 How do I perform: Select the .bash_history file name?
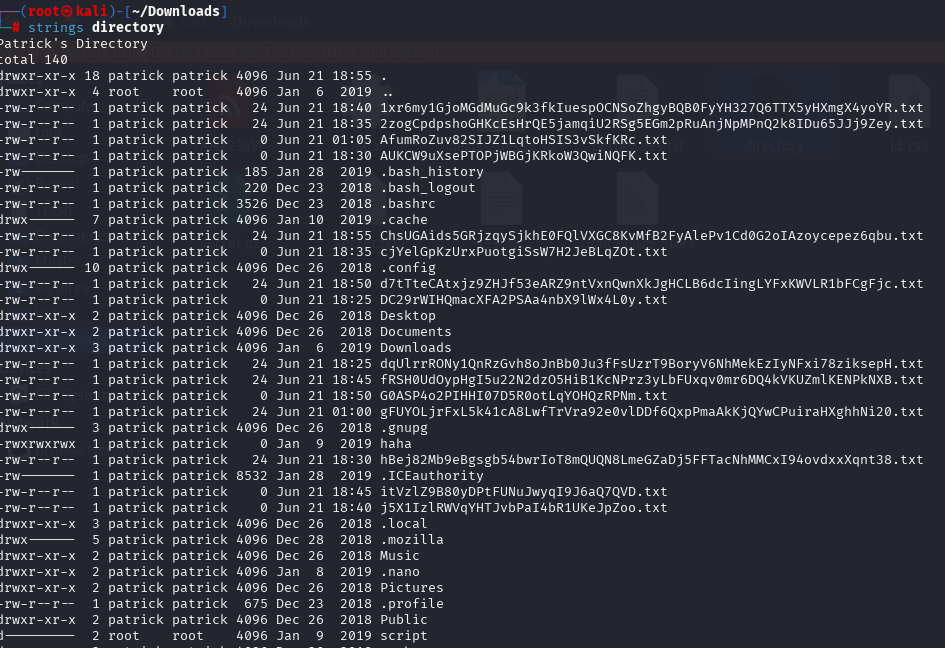[432, 172]
